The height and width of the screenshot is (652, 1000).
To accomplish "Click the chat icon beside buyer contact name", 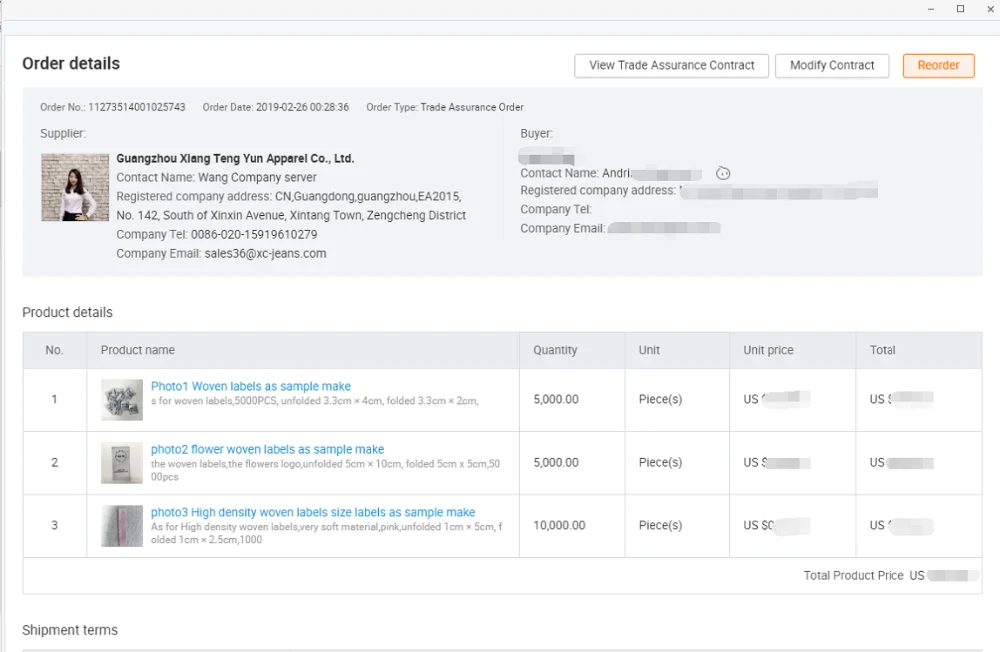I will pos(723,173).
